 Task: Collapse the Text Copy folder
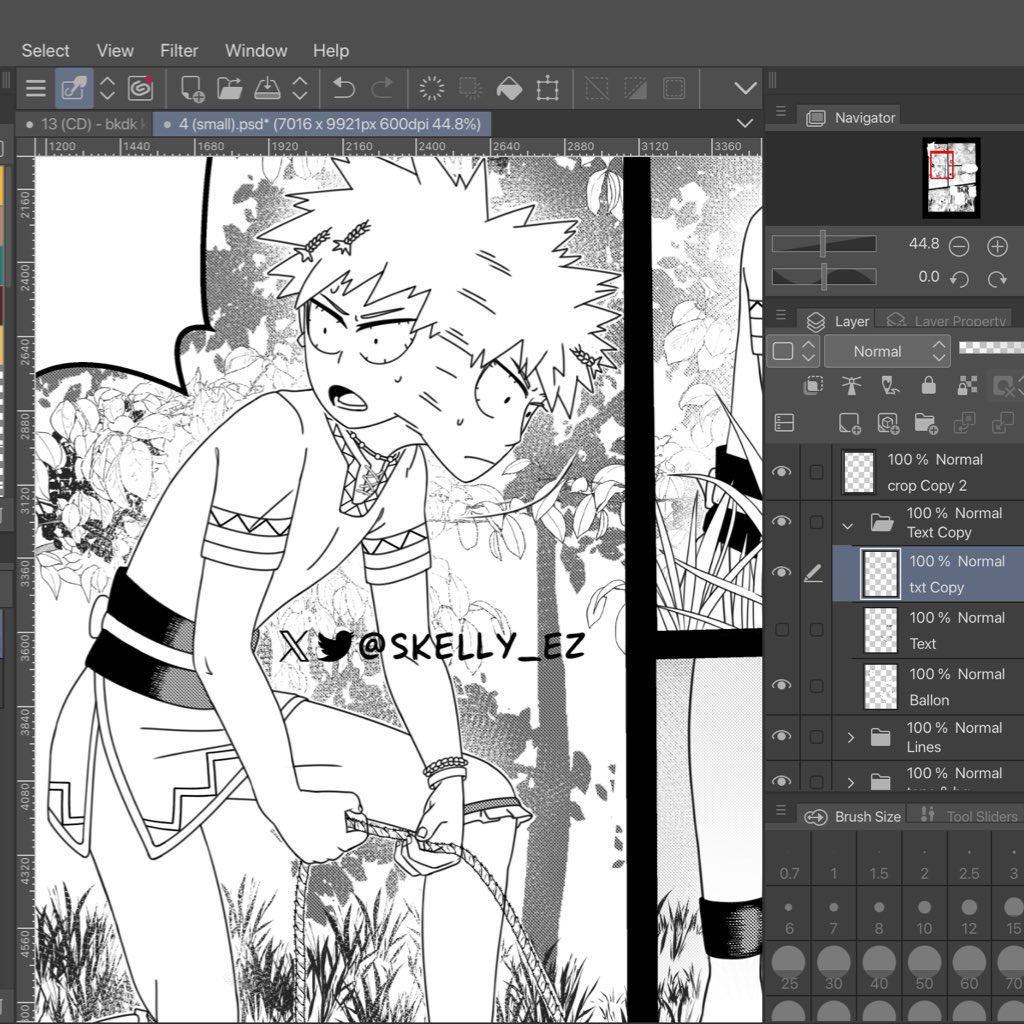[849, 523]
